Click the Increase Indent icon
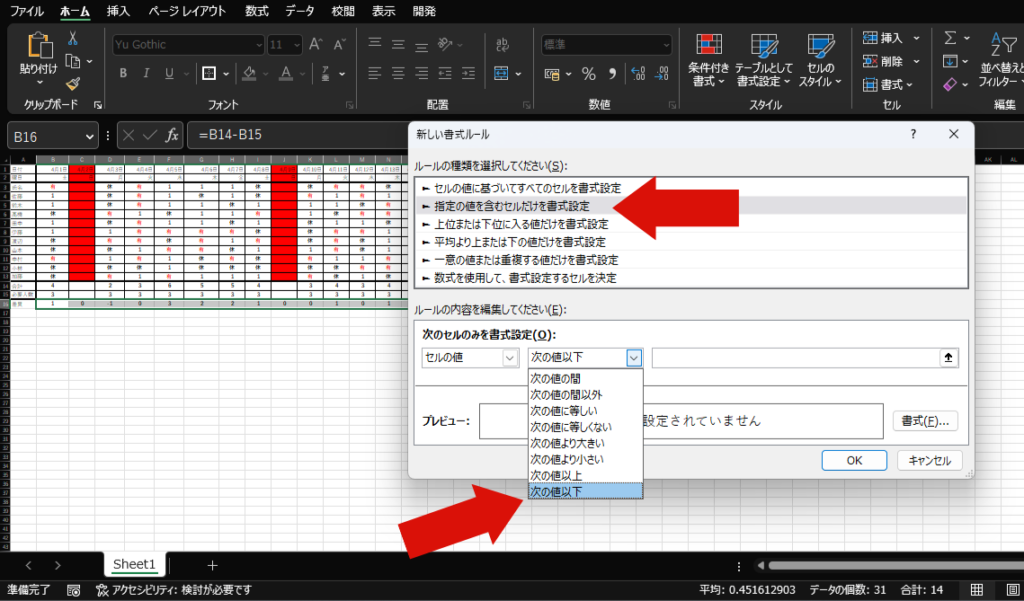1024x601 pixels. click(468, 73)
